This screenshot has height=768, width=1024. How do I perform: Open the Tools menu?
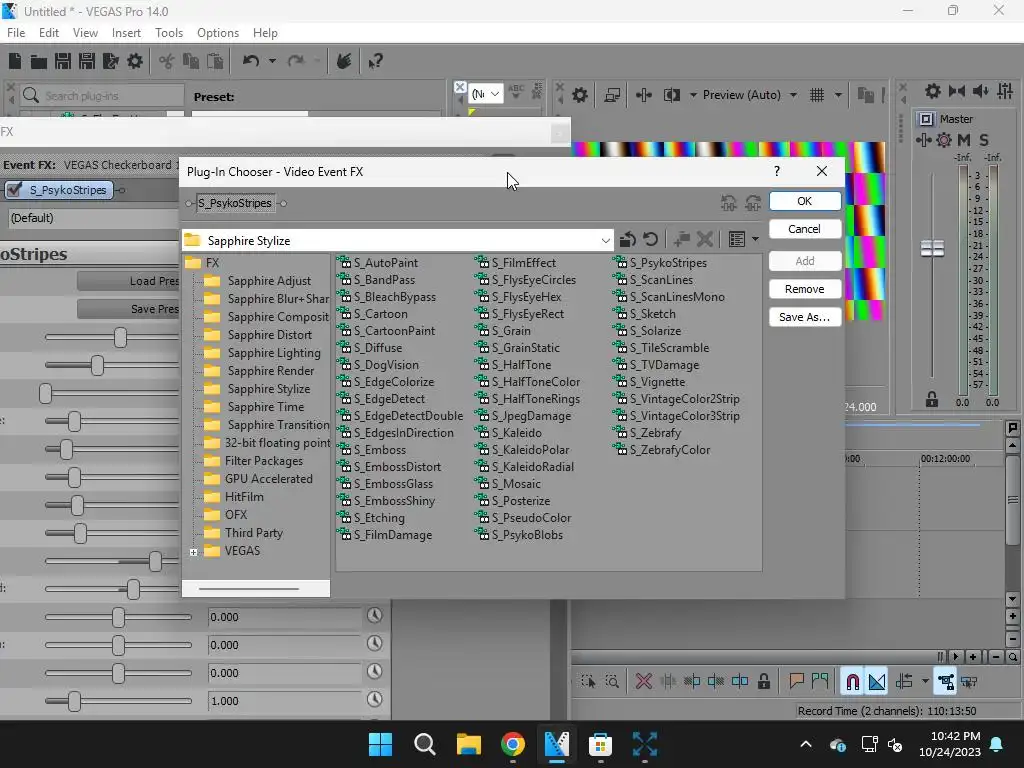click(x=168, y=33)
